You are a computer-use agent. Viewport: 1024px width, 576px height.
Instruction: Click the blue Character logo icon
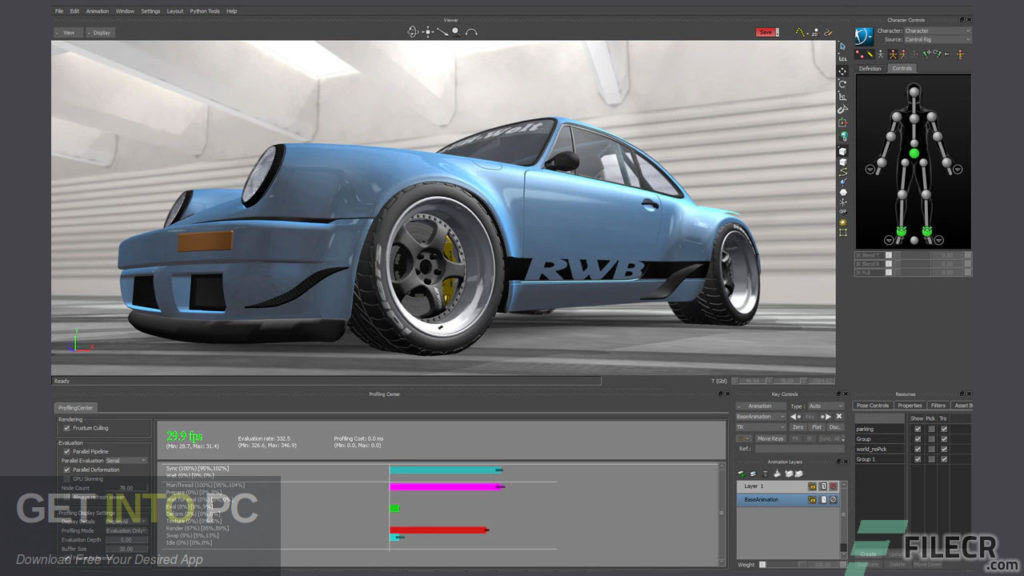coord(863,36)
